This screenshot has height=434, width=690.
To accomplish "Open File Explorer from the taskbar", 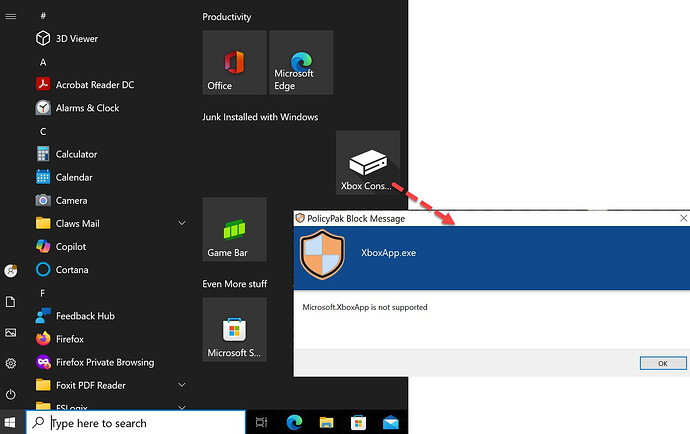I will [x=326, y=423].
